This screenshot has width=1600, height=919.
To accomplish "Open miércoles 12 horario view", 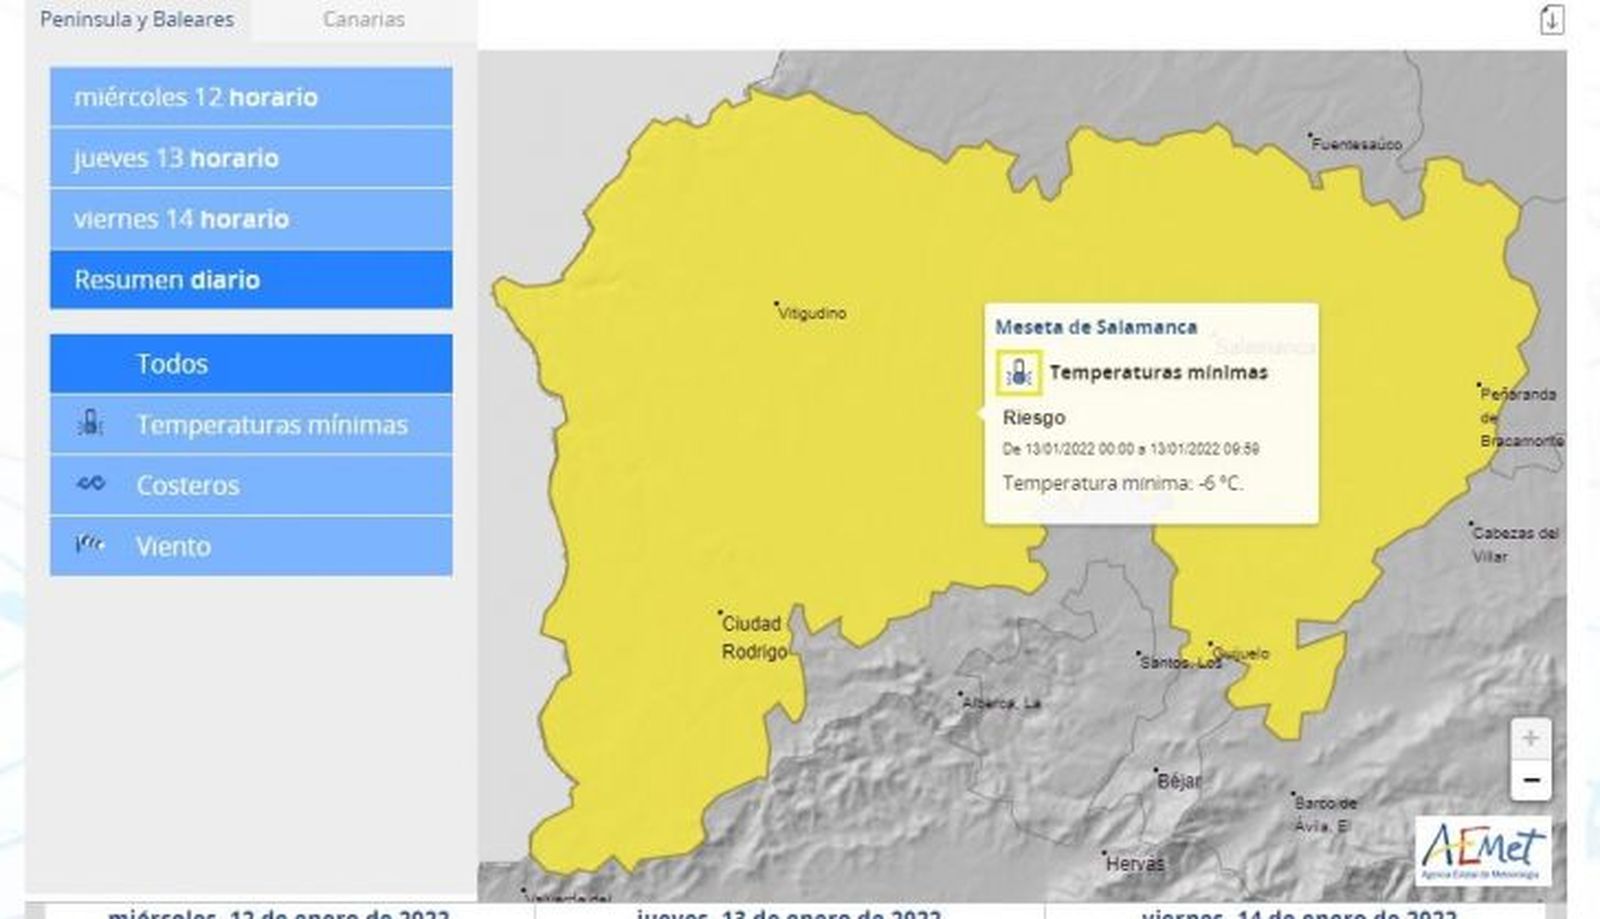I will pyautogui.click(x=251, y=97).
